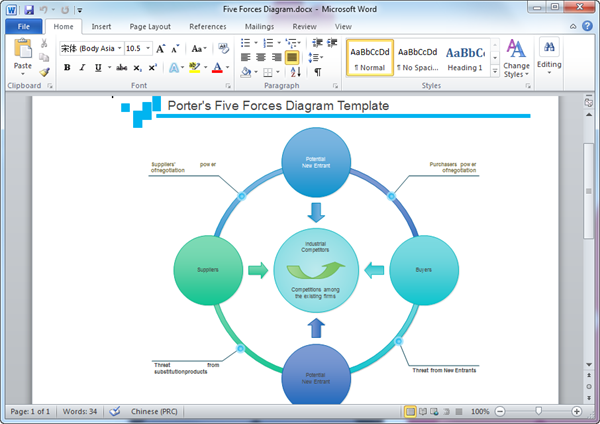
Task: Enable Print Layout view in status bar
Action: coord(410,412)
